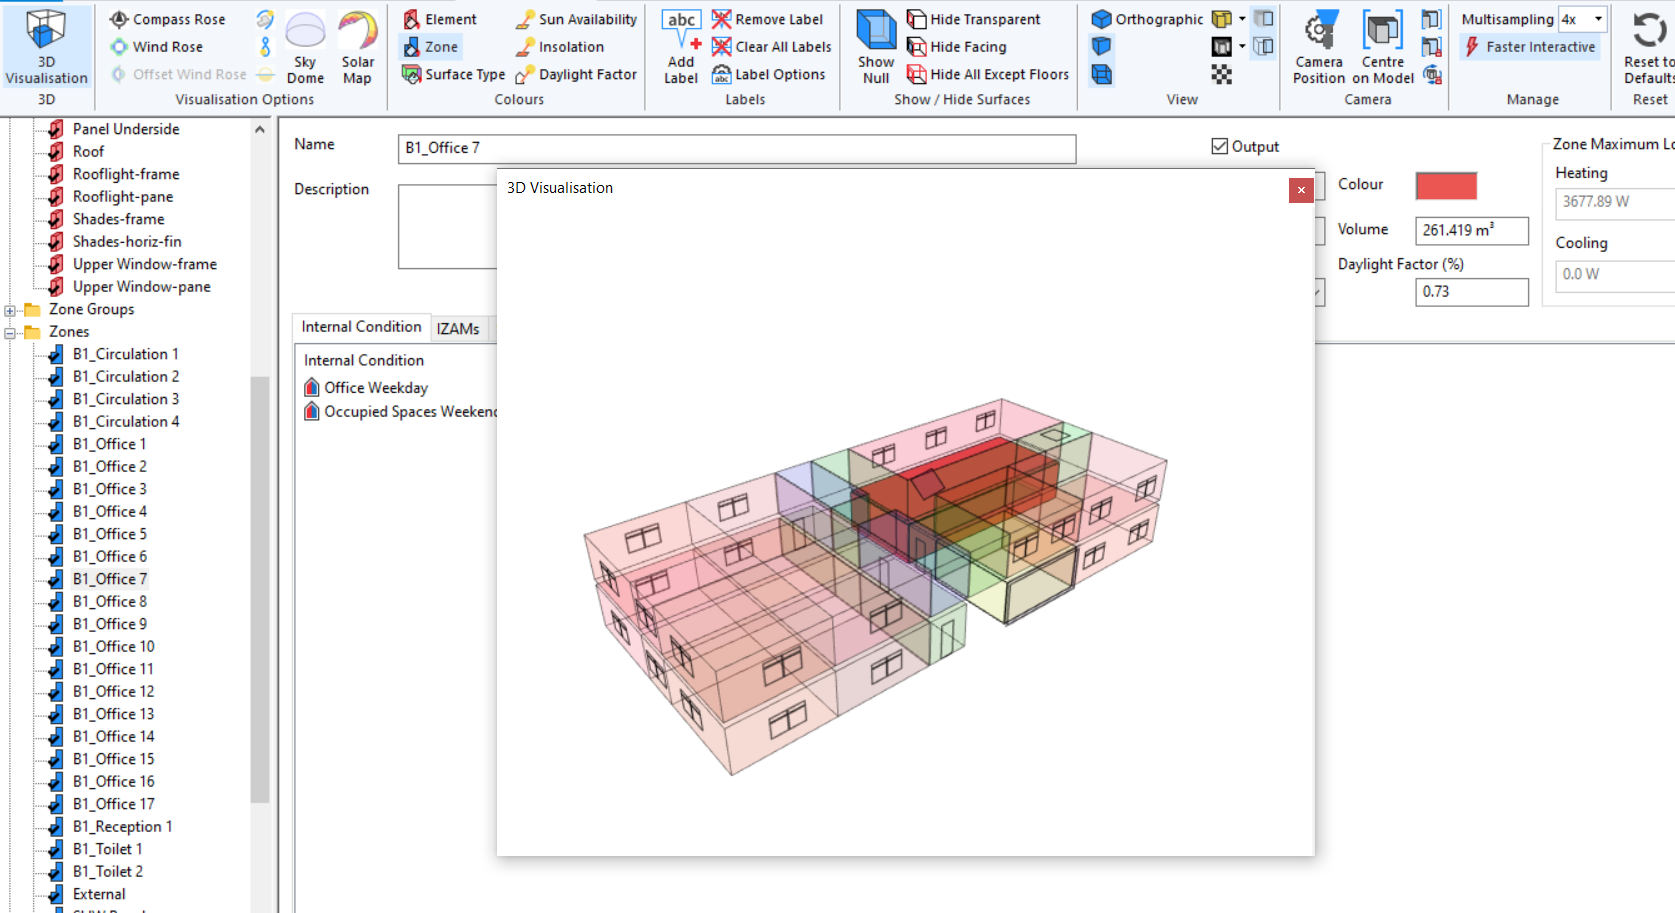Select B1_Office 7 in tree
1675x913 pixels.
[110, 579]
